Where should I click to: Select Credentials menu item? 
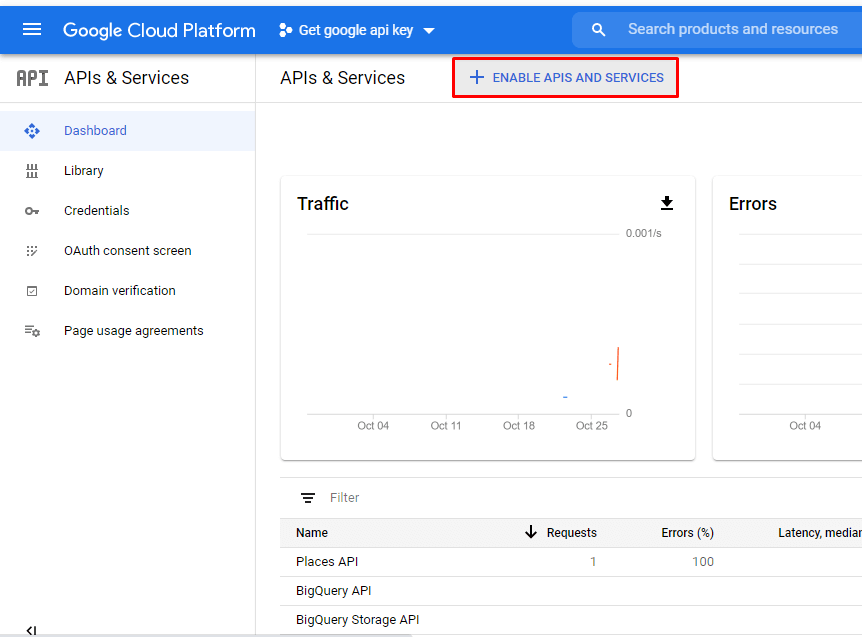click(96, 211)
